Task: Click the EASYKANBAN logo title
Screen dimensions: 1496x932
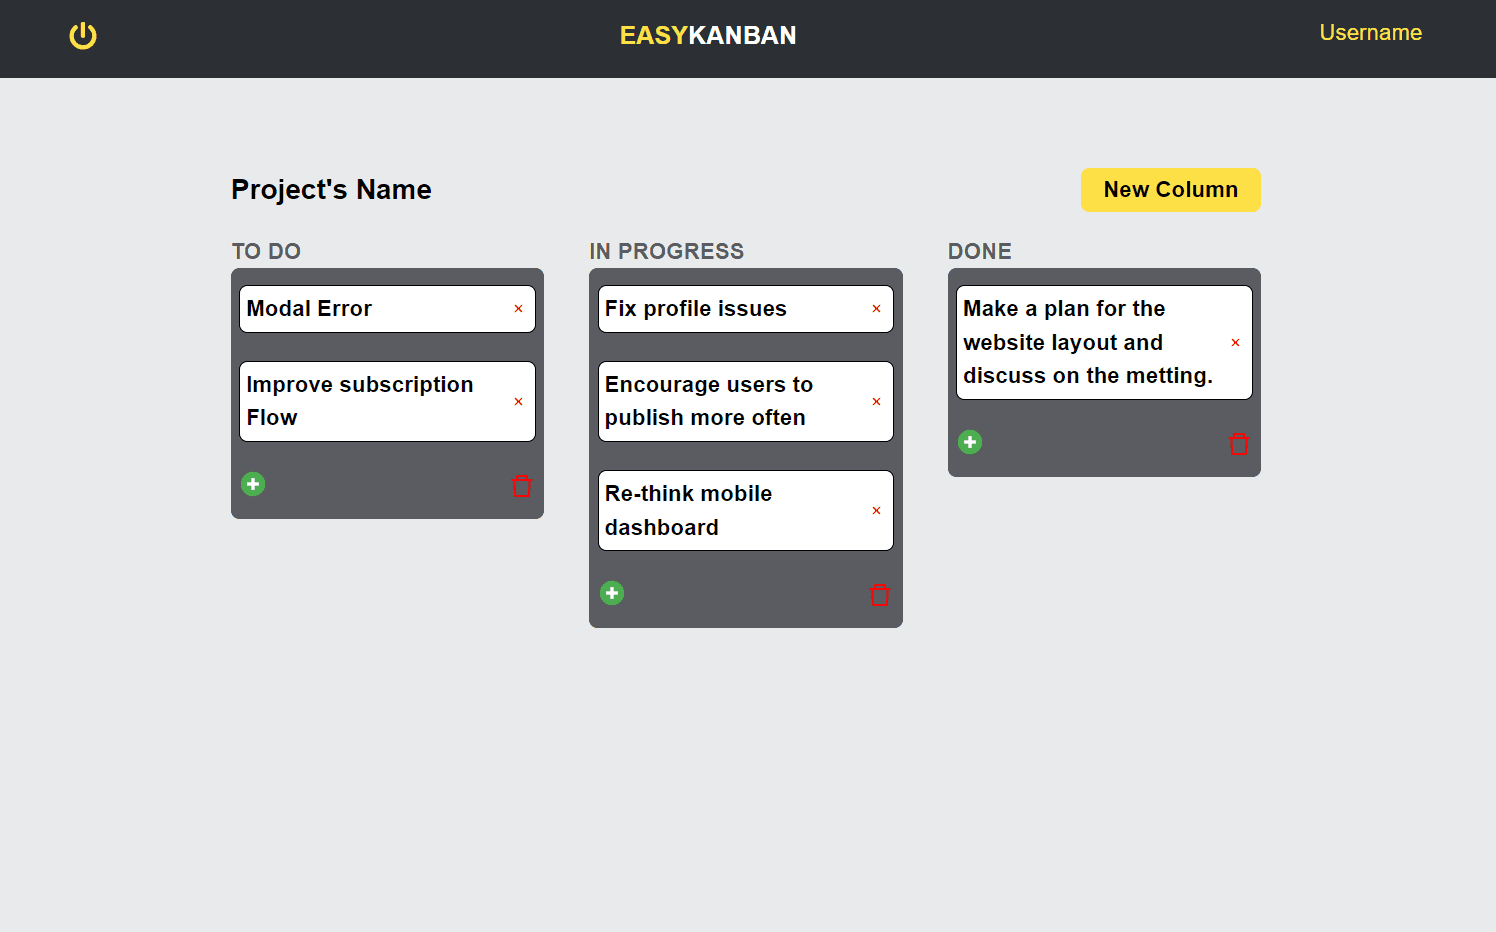Action: (x=708, y=36)
